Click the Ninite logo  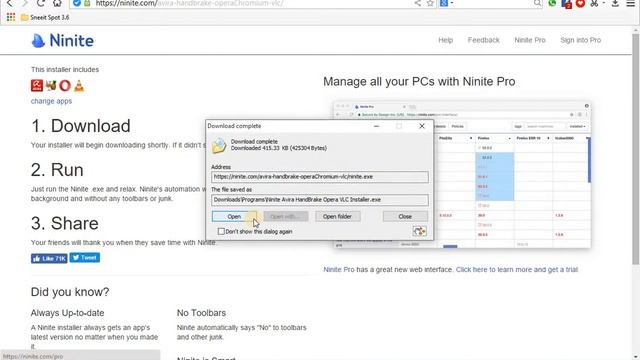[x=62, y=40]
